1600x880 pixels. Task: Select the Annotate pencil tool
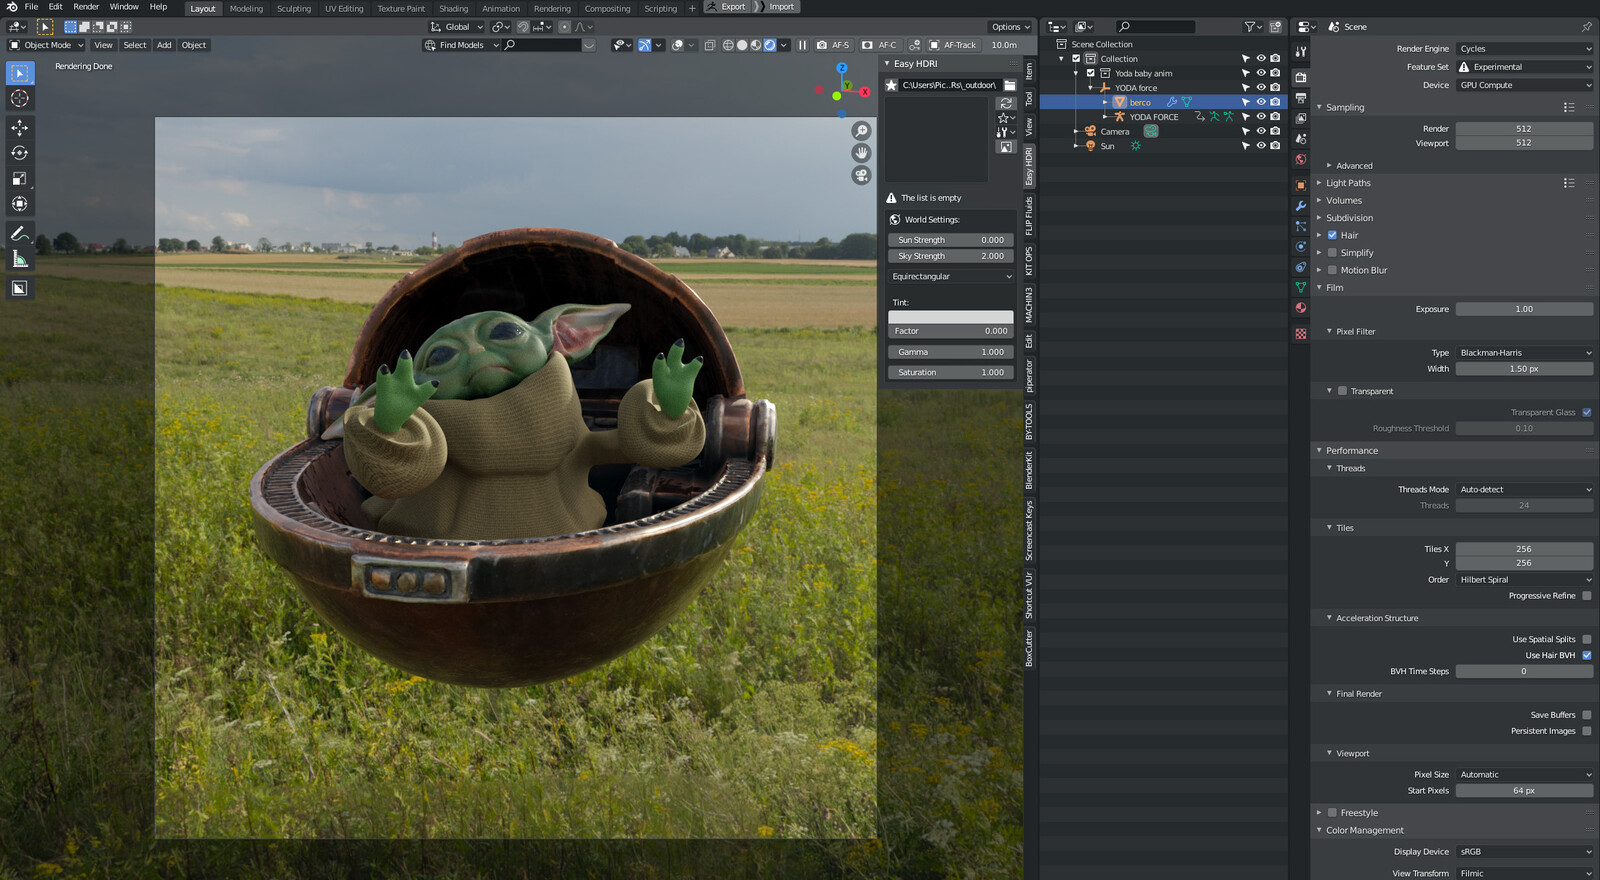pyautogui.click(x=19, y=233)
